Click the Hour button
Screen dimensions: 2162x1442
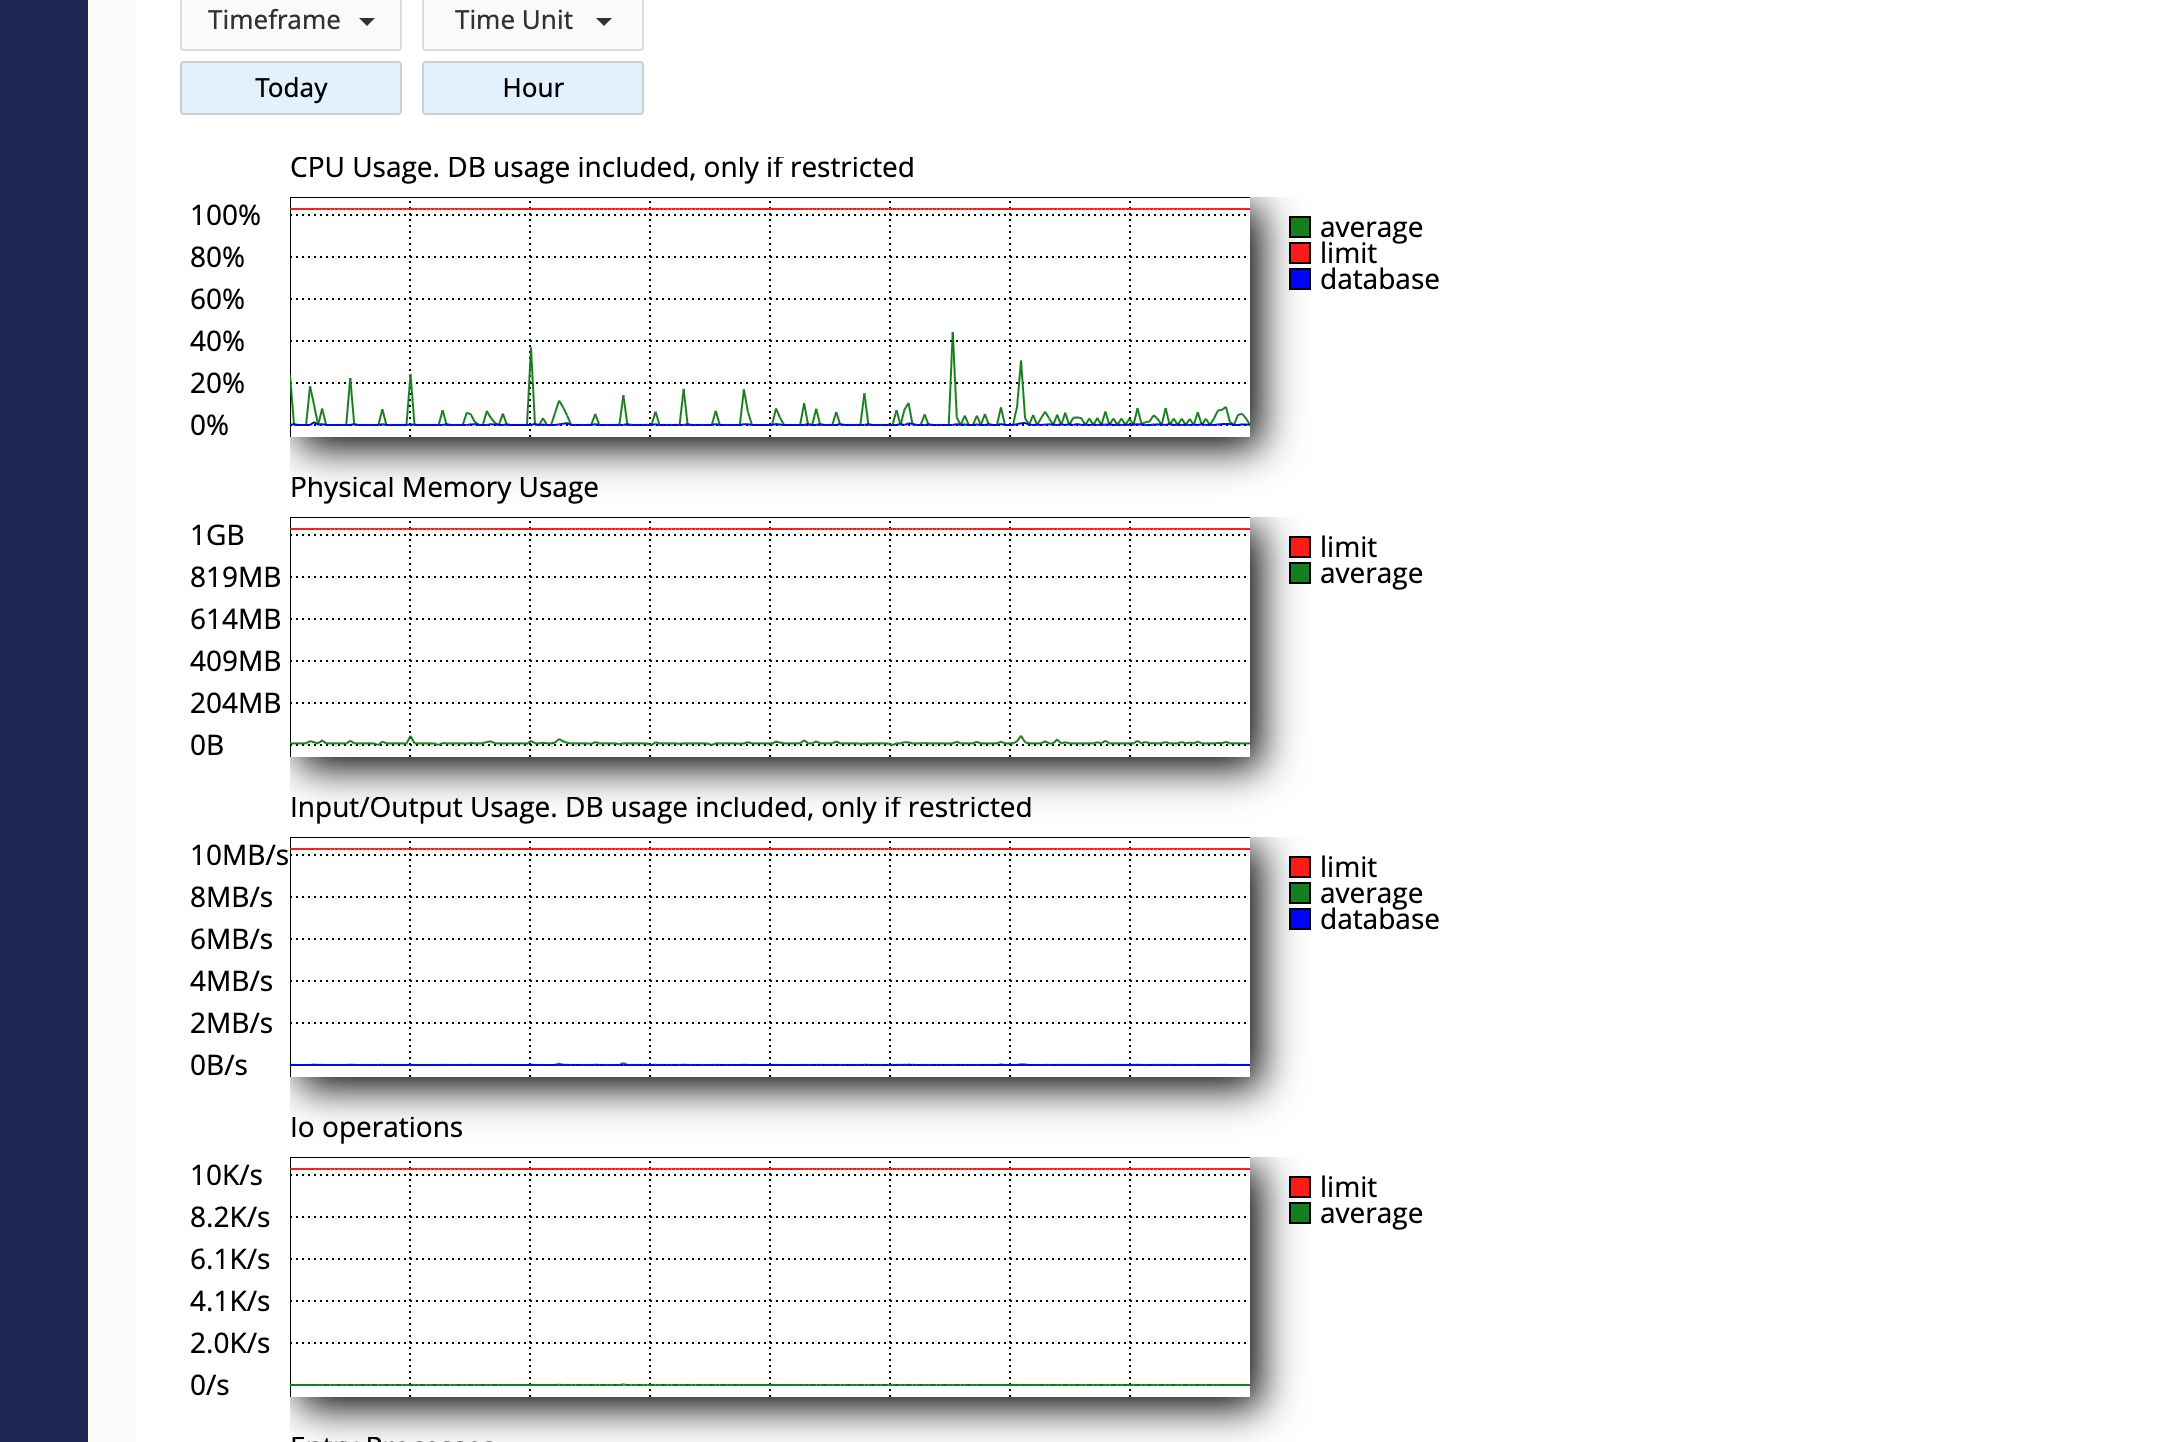coord(533,88)
